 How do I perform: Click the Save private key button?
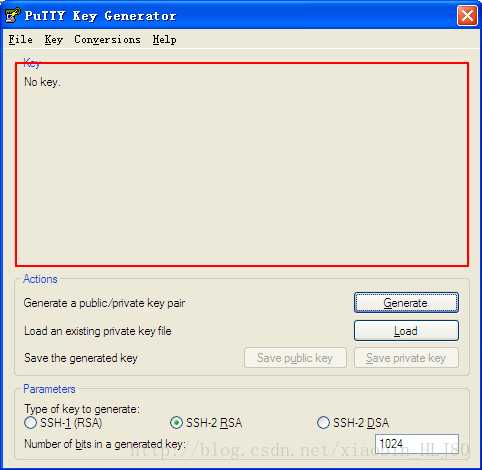click(x=406, y=358)
